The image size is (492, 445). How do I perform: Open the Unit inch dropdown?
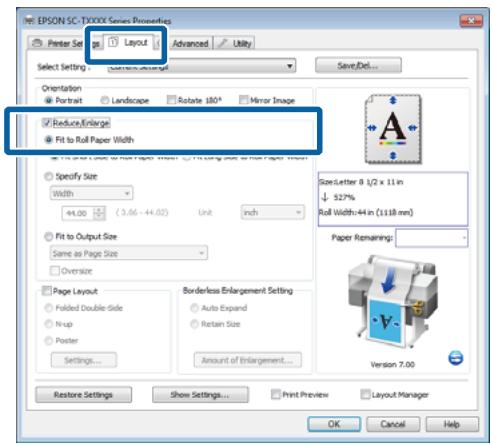coord(272,212)
